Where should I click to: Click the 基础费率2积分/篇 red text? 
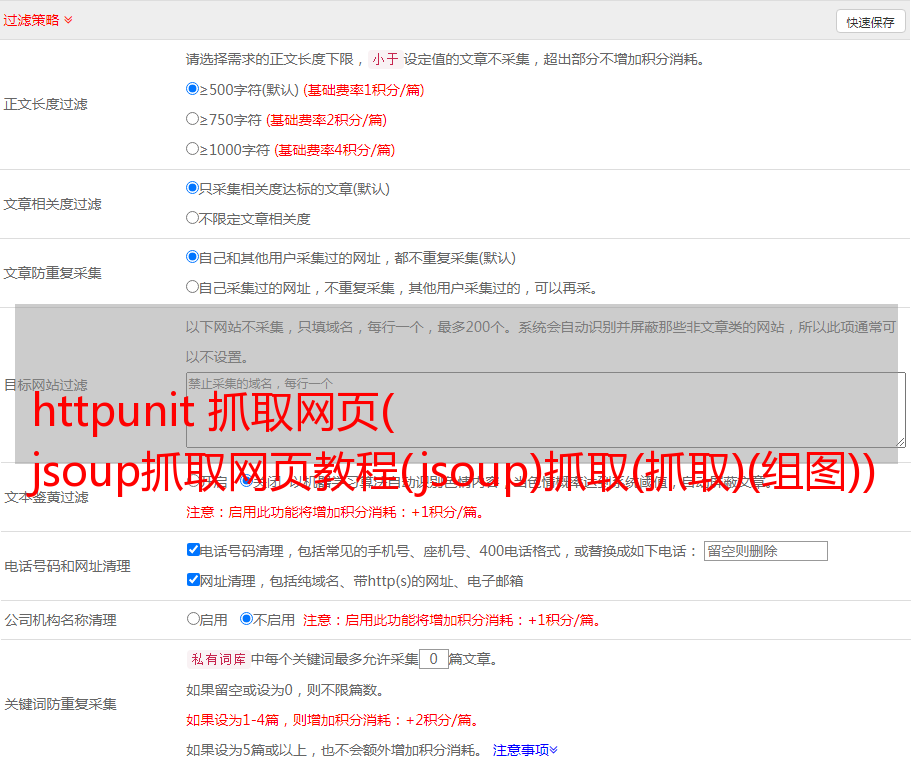326,120
